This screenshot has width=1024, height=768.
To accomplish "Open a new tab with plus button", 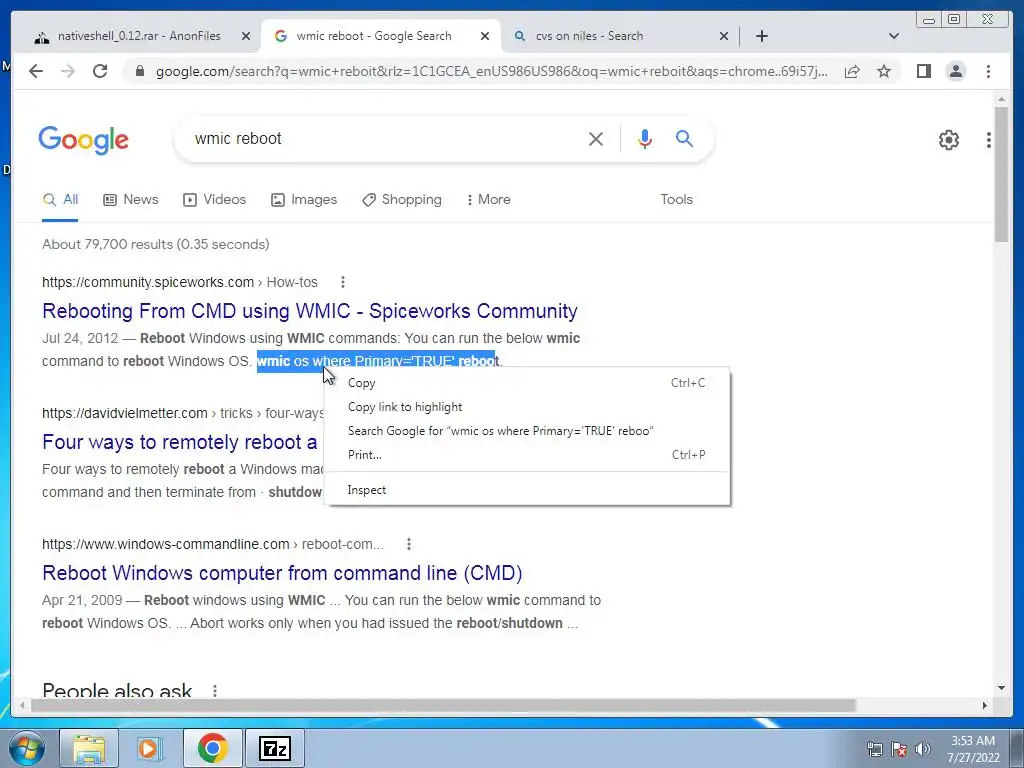I will click(761, 36).
